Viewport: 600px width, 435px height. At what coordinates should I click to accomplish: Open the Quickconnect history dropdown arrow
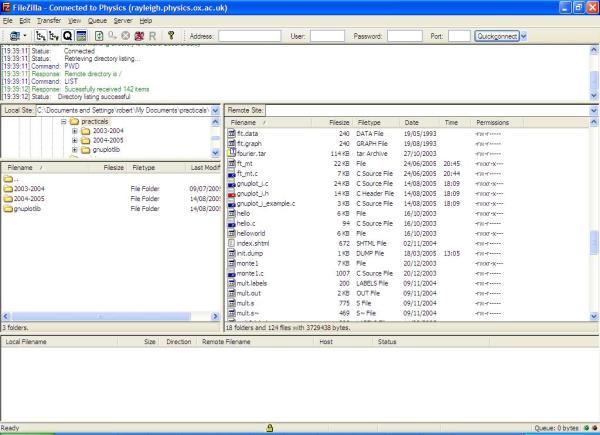[x=523, y=36]
